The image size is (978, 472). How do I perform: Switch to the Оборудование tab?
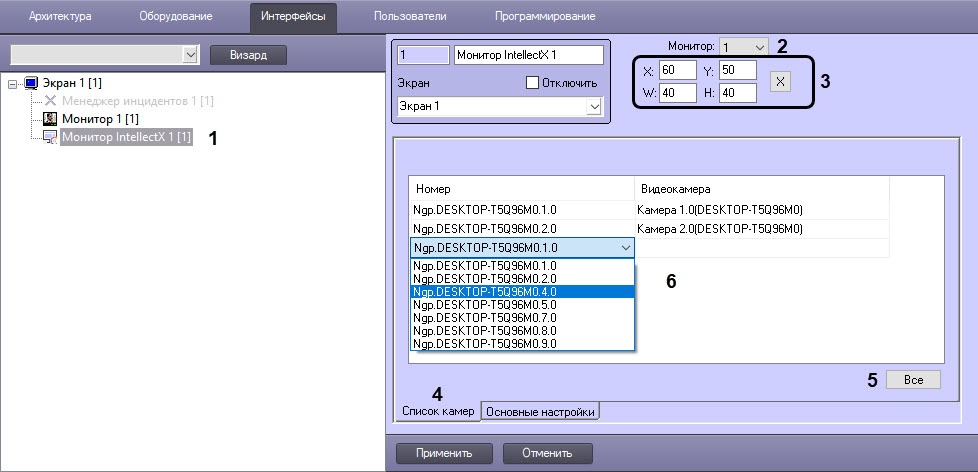(x=175, y=17)
